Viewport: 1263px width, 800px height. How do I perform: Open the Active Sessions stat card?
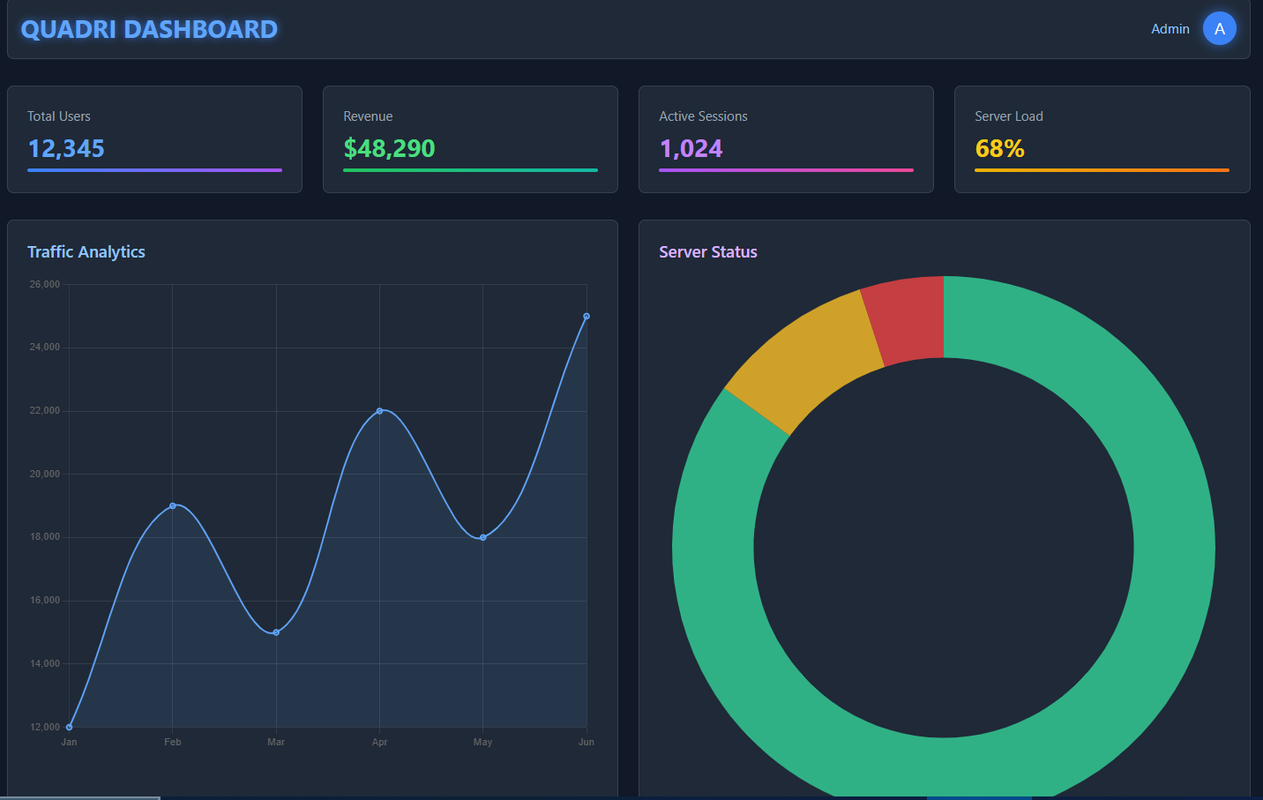click(x=786, y=139)
